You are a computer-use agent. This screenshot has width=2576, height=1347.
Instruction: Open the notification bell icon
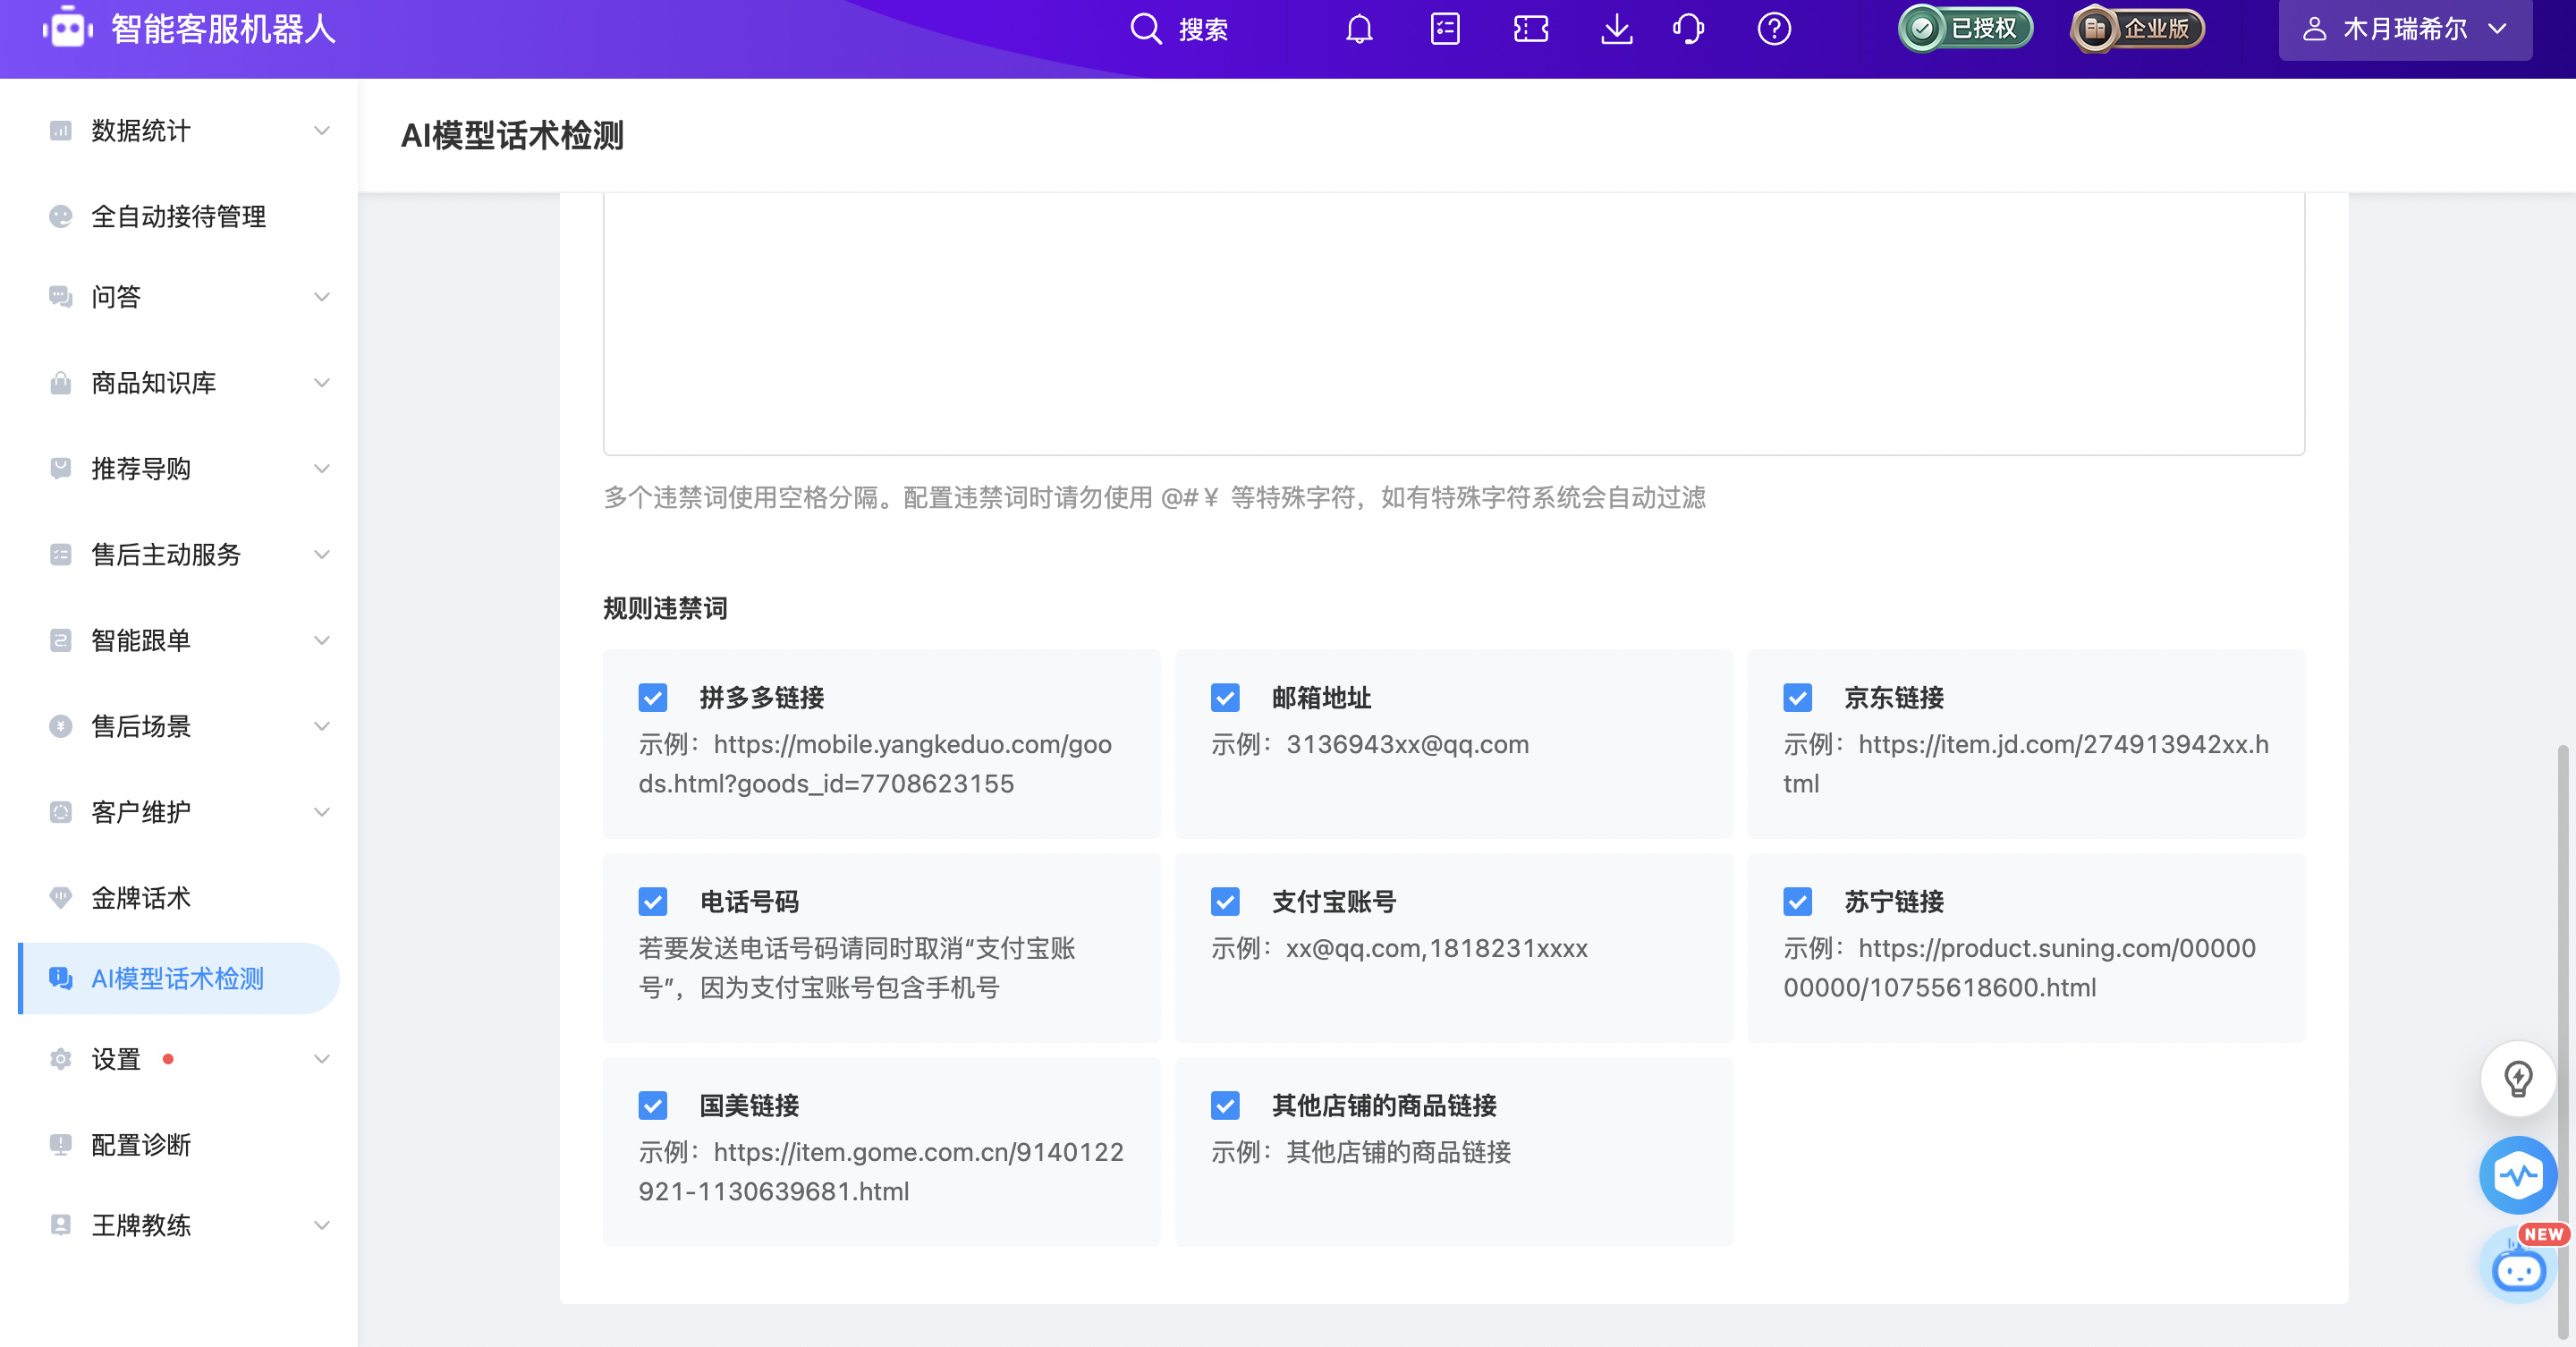[x=1359, y=29]
